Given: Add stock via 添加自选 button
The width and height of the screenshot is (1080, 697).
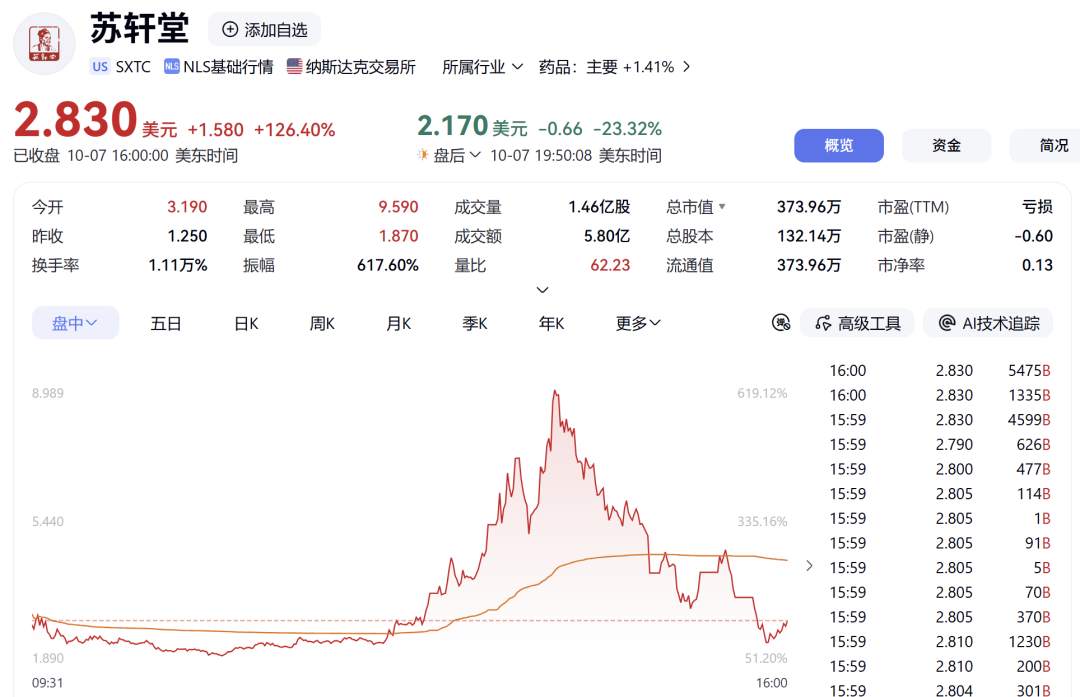Looking at the screenshot, I should [x=264, y=30].
